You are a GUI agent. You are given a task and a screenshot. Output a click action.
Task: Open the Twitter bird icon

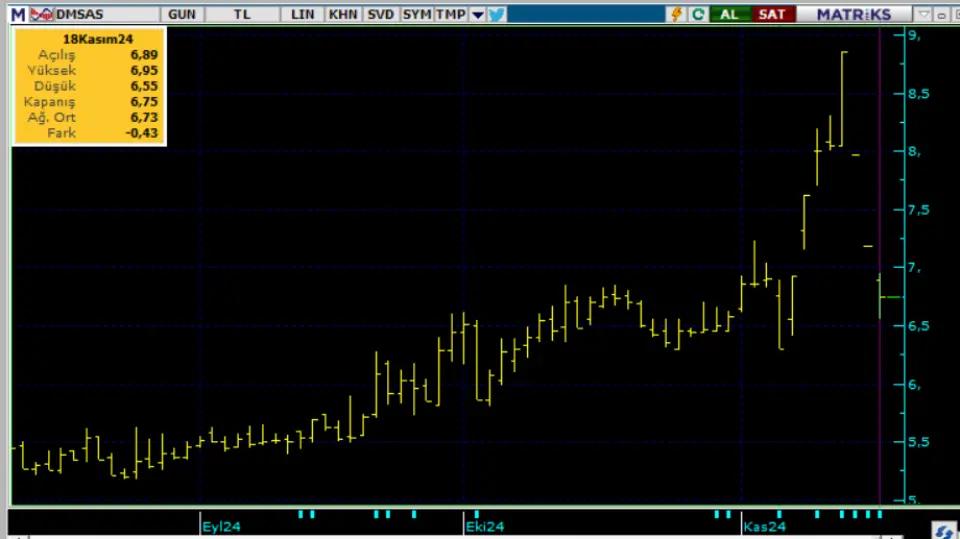(497, 14)
